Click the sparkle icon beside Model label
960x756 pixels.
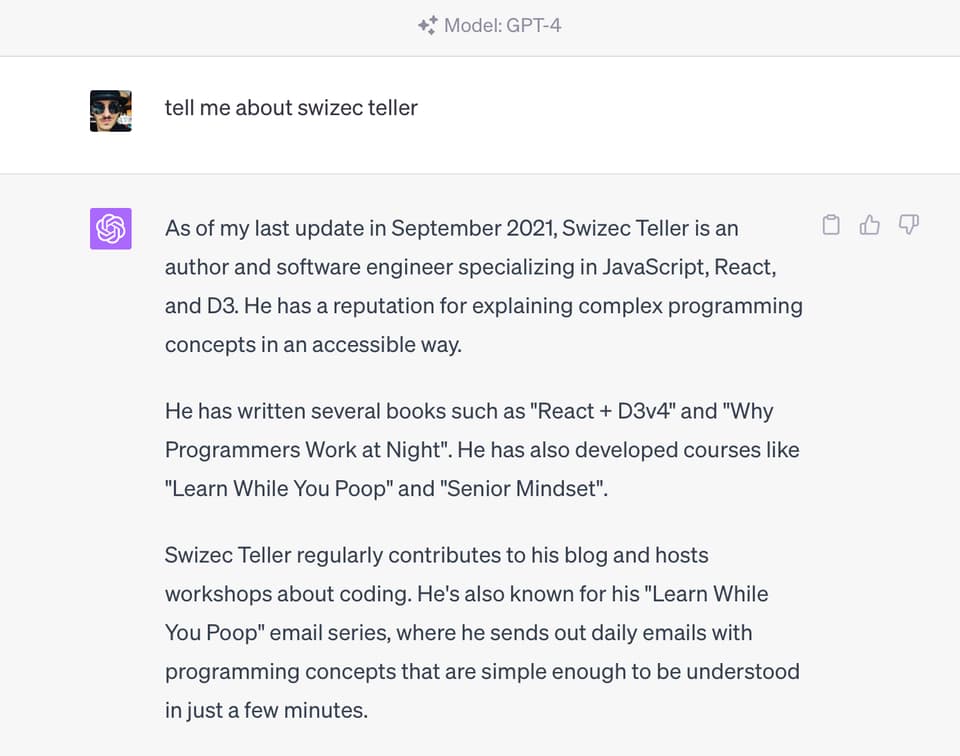427,25
